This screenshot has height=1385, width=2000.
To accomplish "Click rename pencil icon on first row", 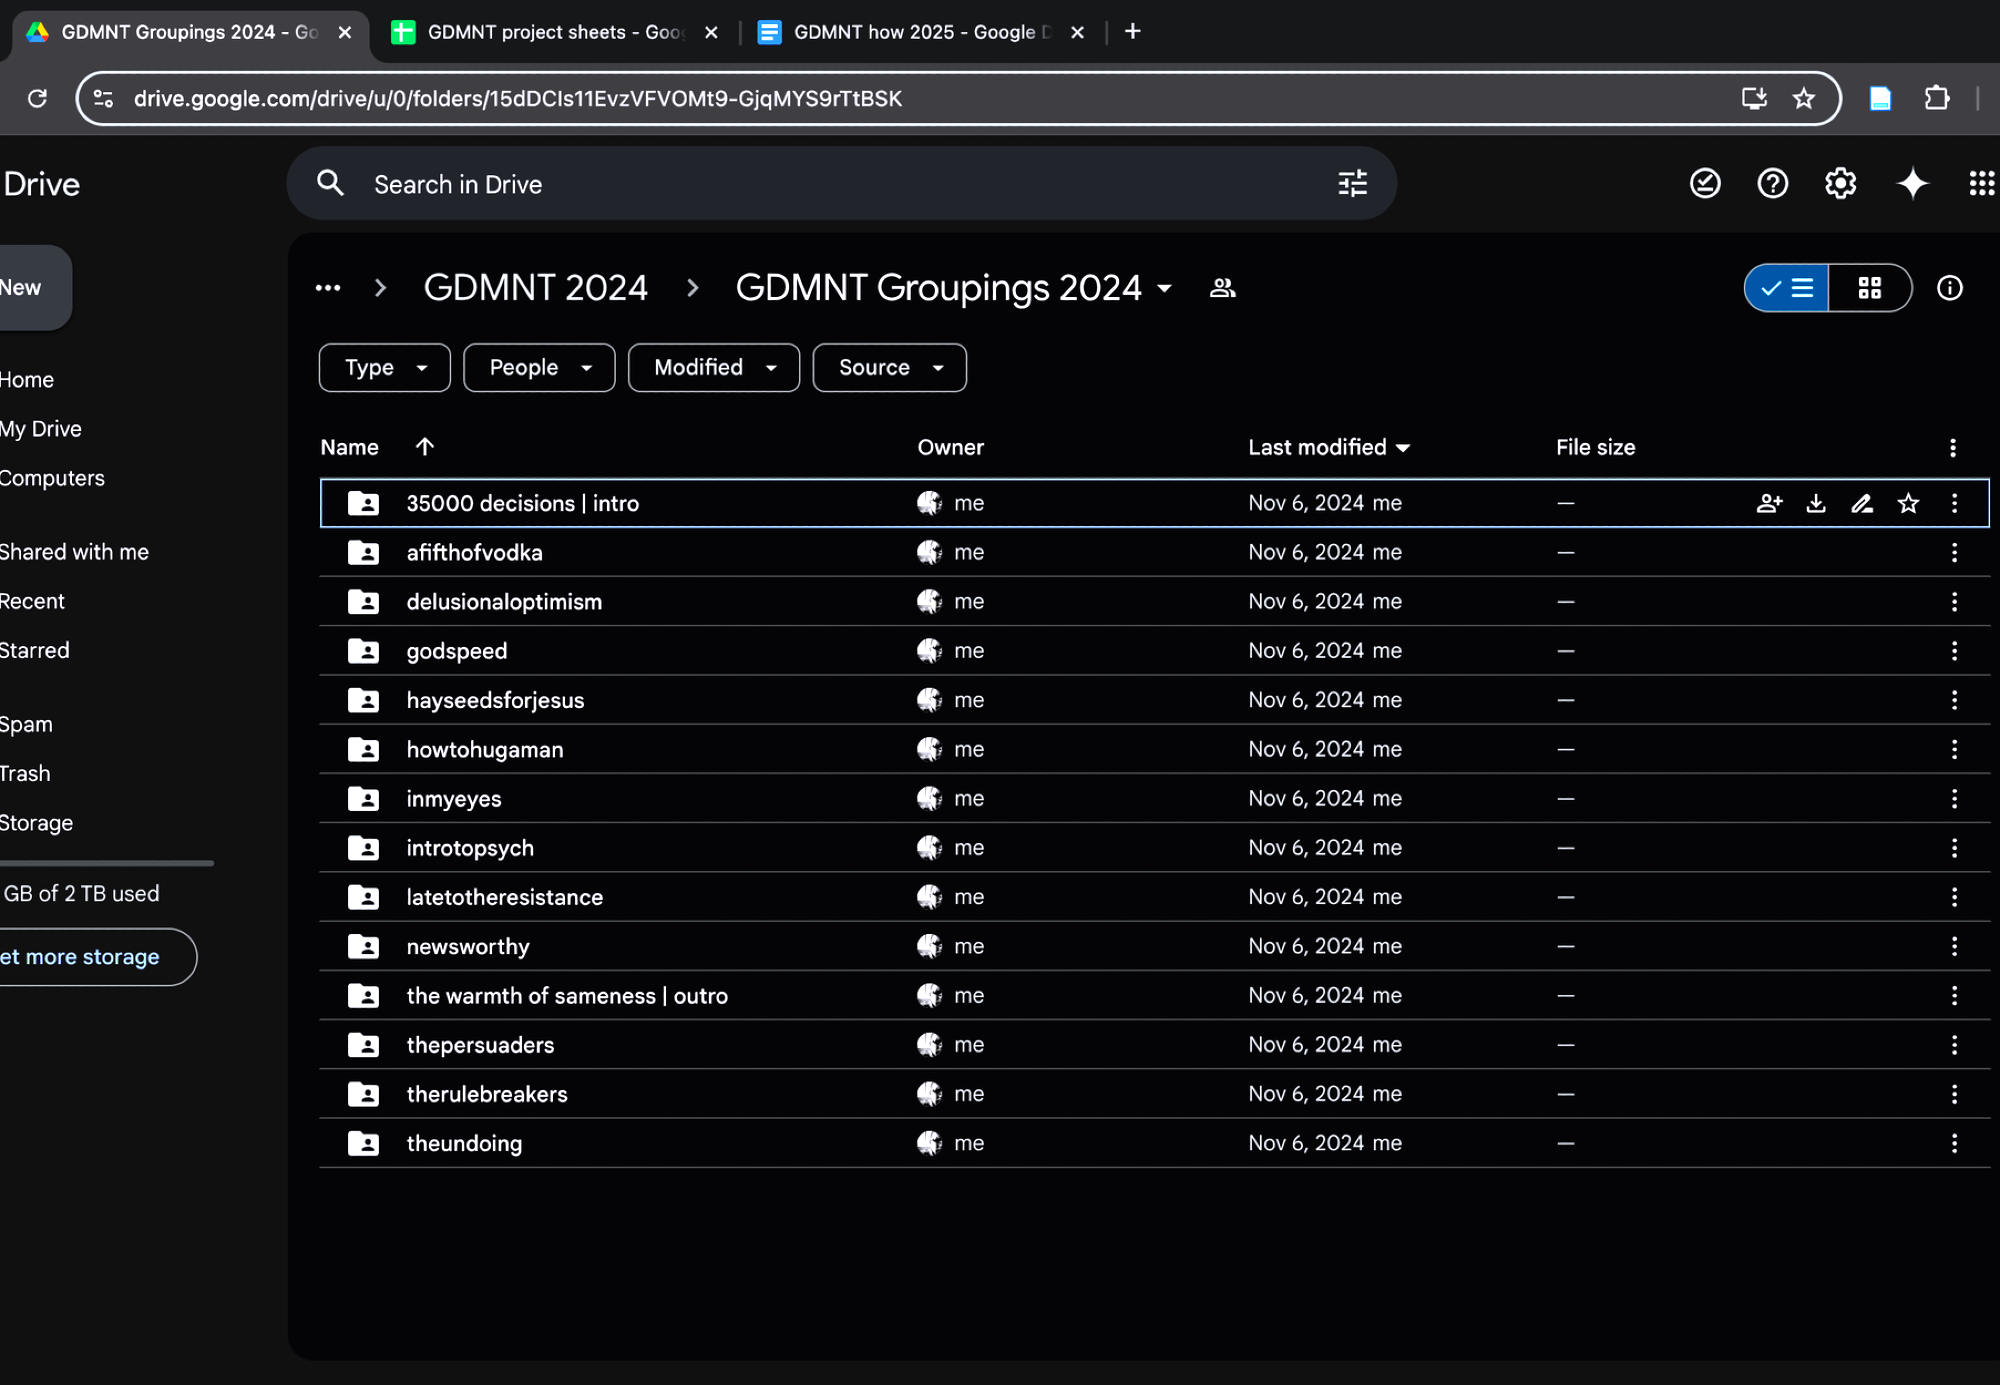I will click(1862, 503).
